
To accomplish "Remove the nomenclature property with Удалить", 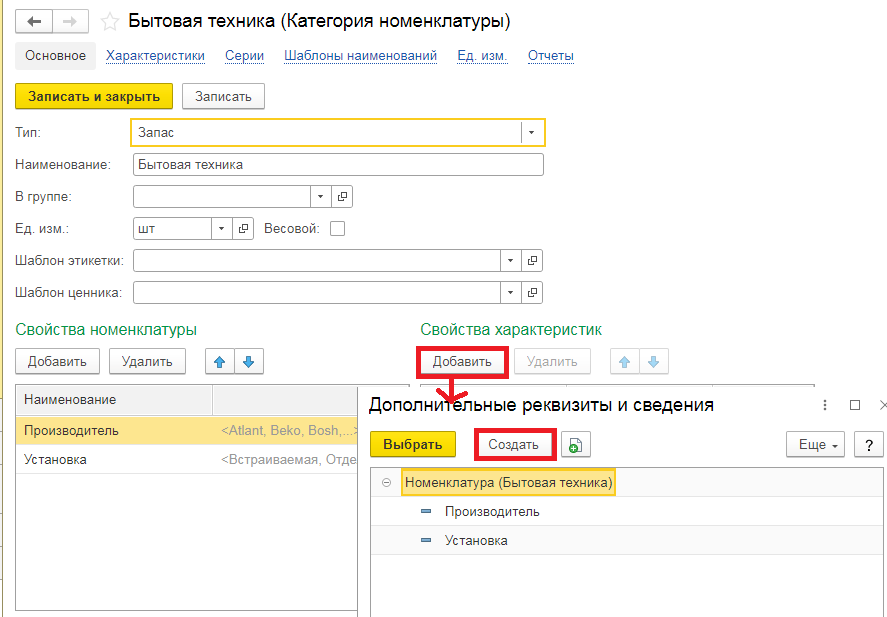I will pos(147,362).
